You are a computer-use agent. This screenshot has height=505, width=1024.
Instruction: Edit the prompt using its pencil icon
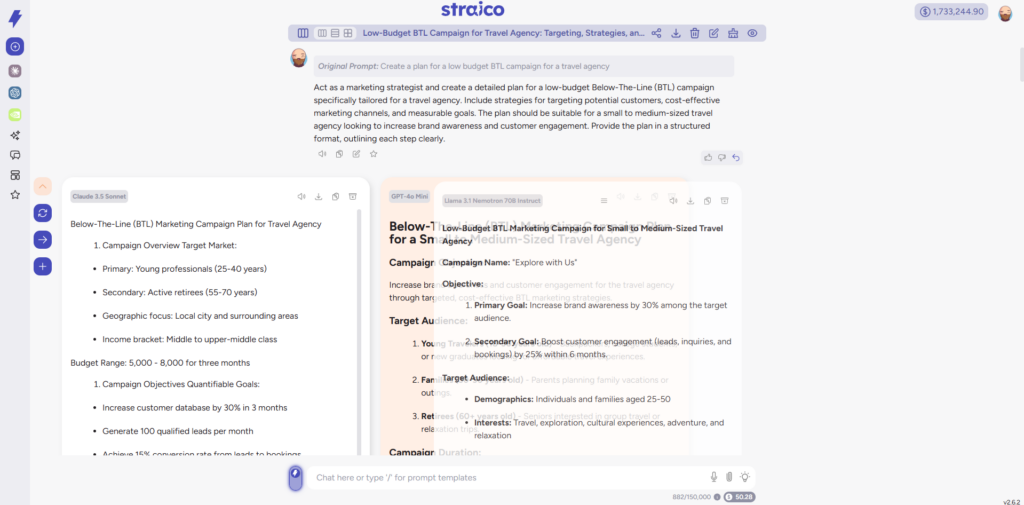coord(356,154)
